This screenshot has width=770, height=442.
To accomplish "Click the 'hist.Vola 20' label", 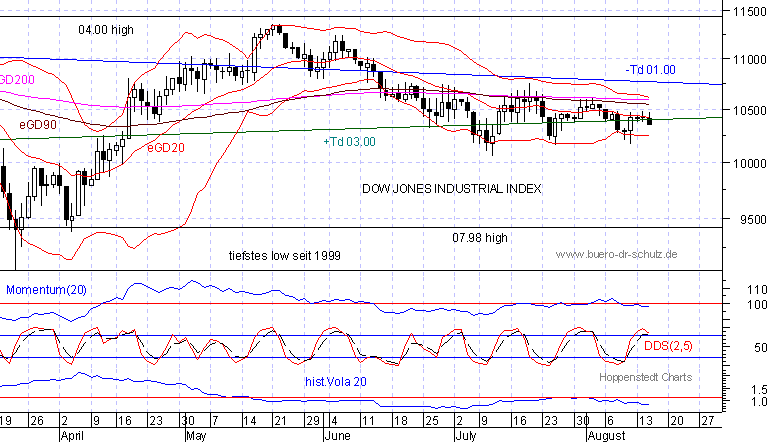I will tap(336, 382).
